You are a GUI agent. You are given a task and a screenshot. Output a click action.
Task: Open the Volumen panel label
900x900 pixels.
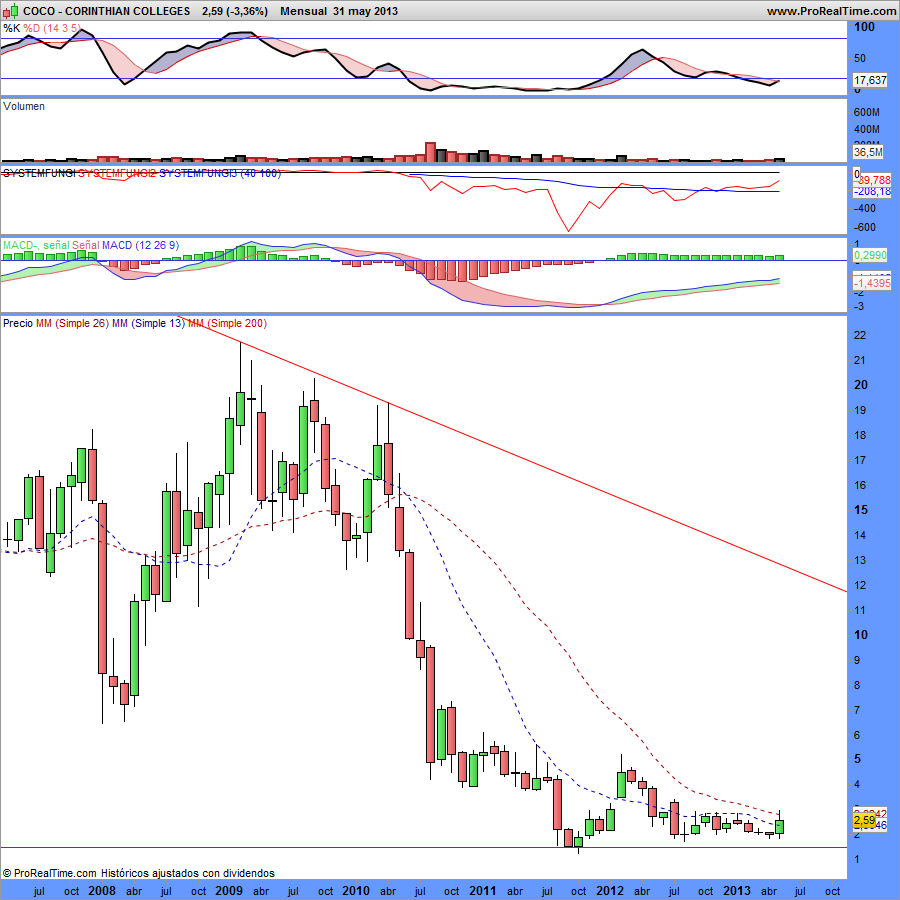pyautogui.click(x=24, y=106)
